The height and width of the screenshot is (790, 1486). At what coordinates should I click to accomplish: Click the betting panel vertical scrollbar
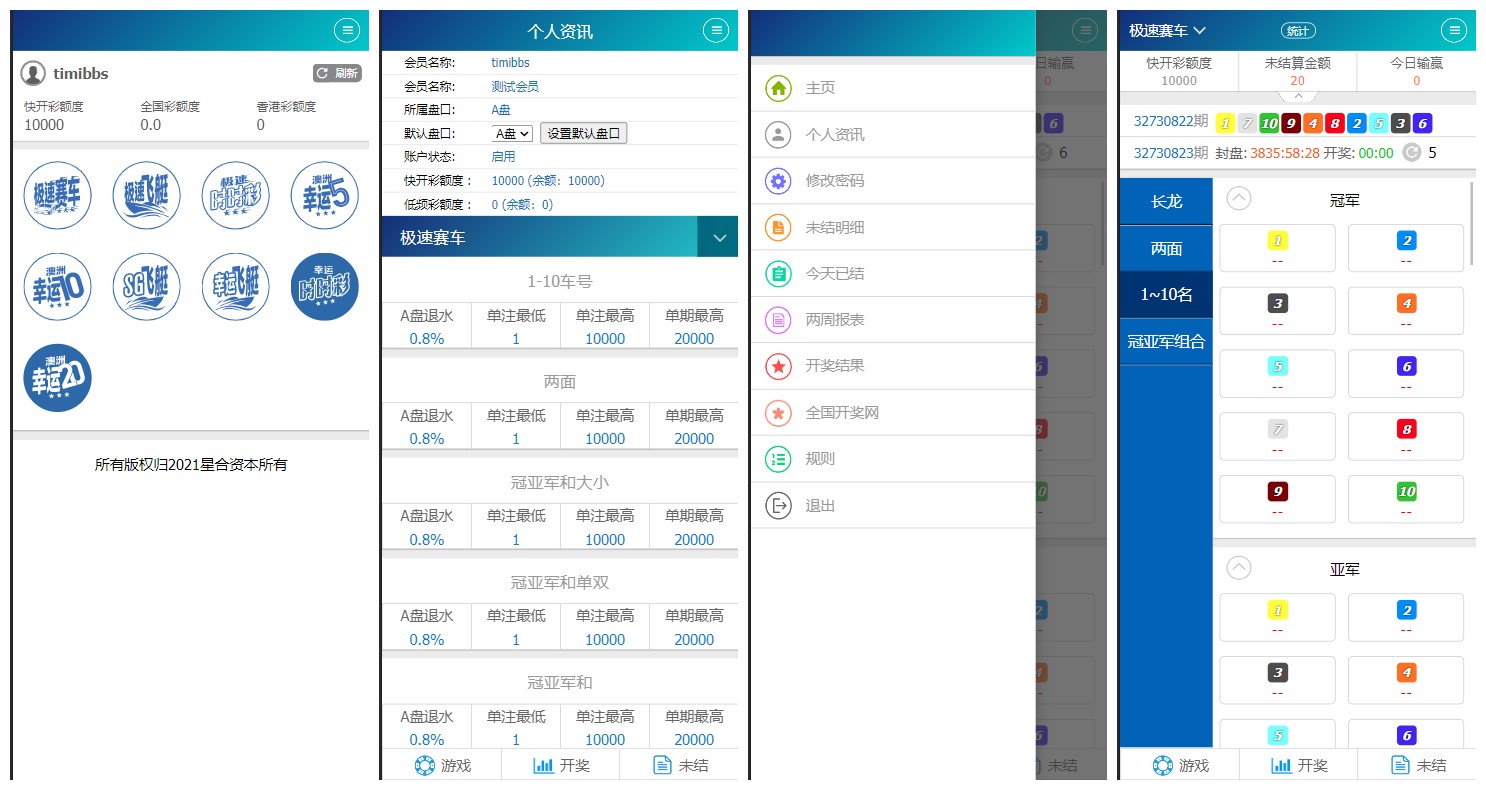click(x=1473, y=223)
